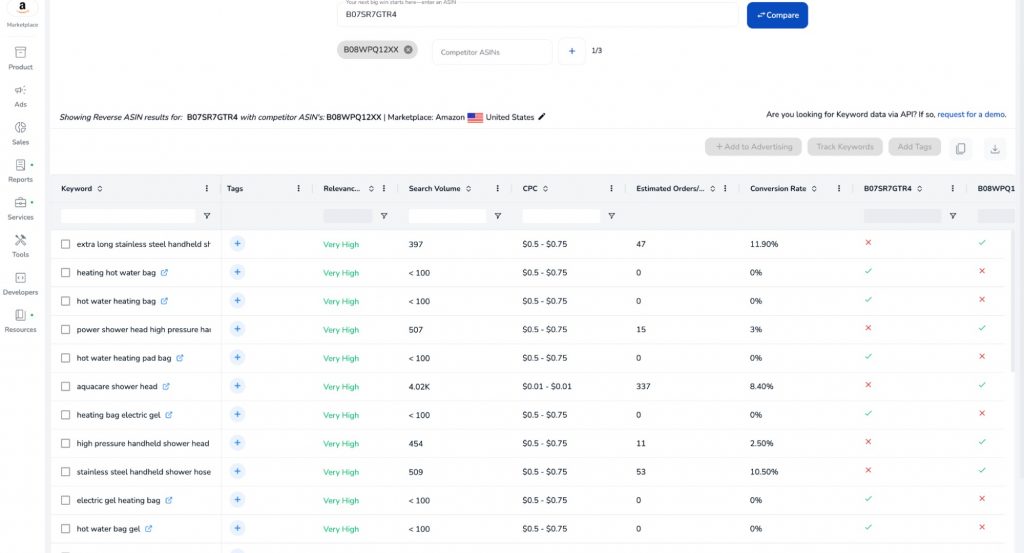The image size is (1024, 553).
Task: Open external link for hot water heating bag
Action: pyautogui.click(x=165, y=301)
